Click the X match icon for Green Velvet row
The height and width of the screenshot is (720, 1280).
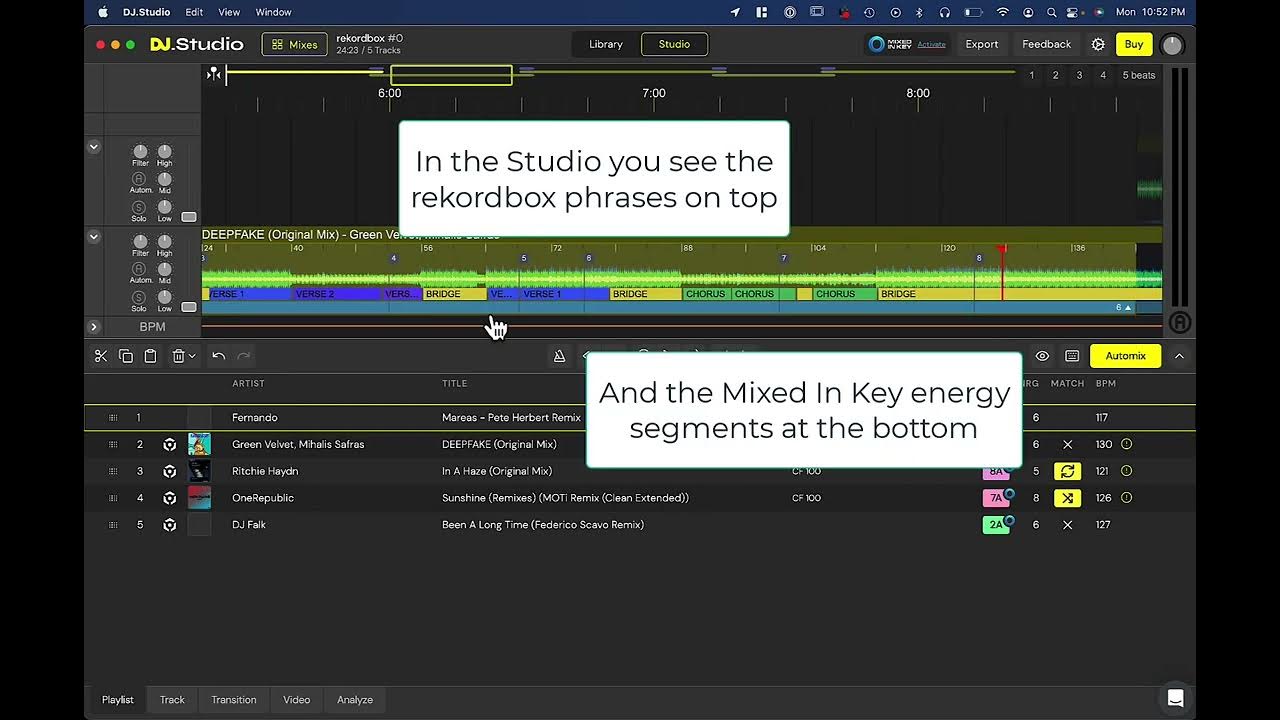(1067, 444)
